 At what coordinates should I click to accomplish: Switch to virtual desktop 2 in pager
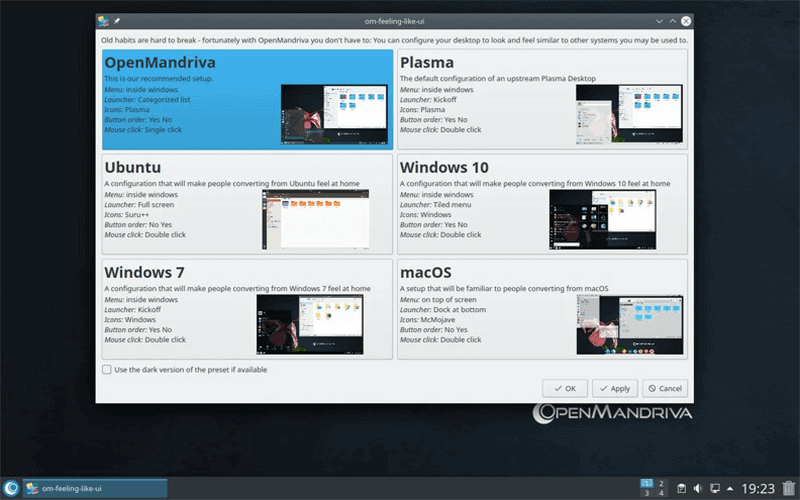click(660, 482)
